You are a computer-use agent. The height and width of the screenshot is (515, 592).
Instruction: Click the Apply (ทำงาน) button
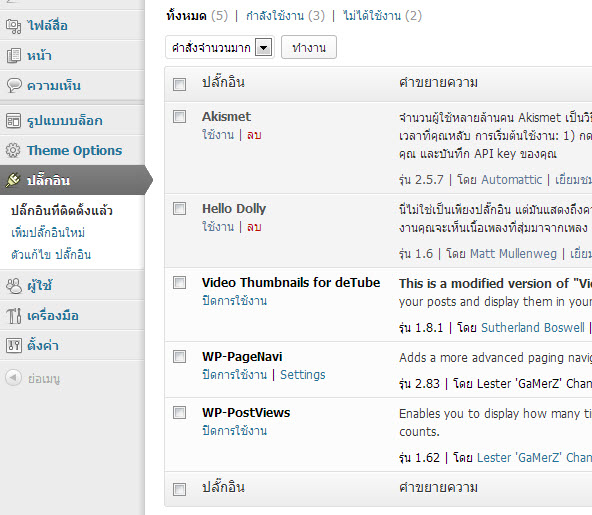pos(309,48)
